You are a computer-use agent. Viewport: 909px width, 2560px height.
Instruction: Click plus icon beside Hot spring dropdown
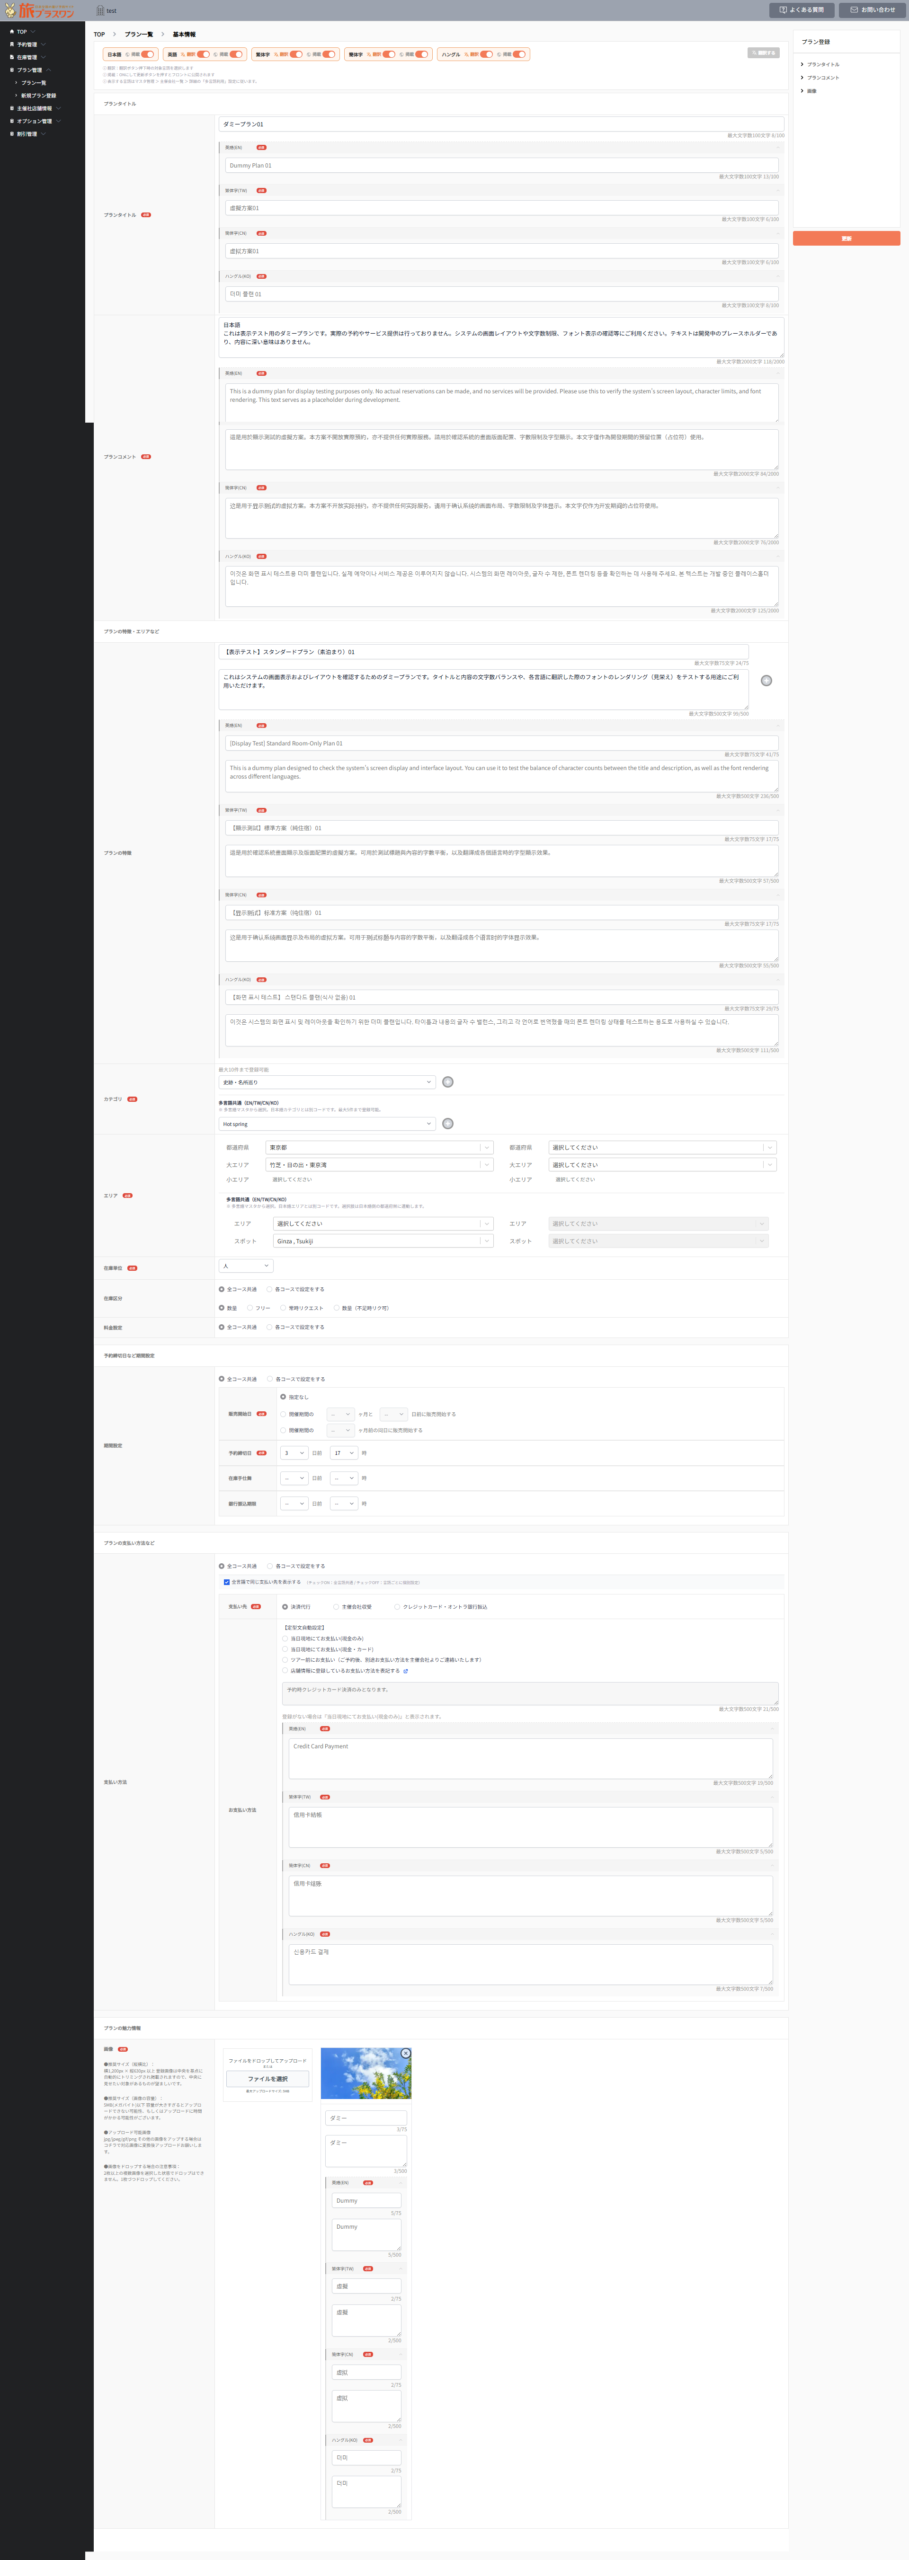(x=448, y=1124)
